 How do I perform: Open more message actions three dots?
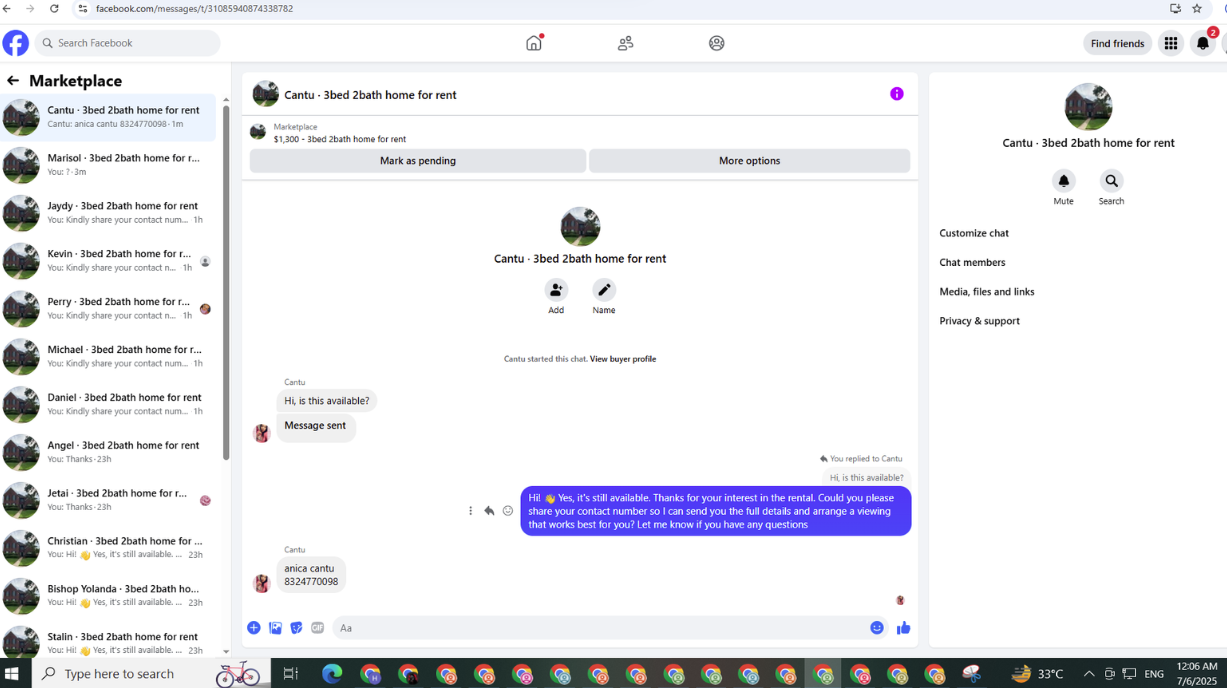[x=470, y=511]
